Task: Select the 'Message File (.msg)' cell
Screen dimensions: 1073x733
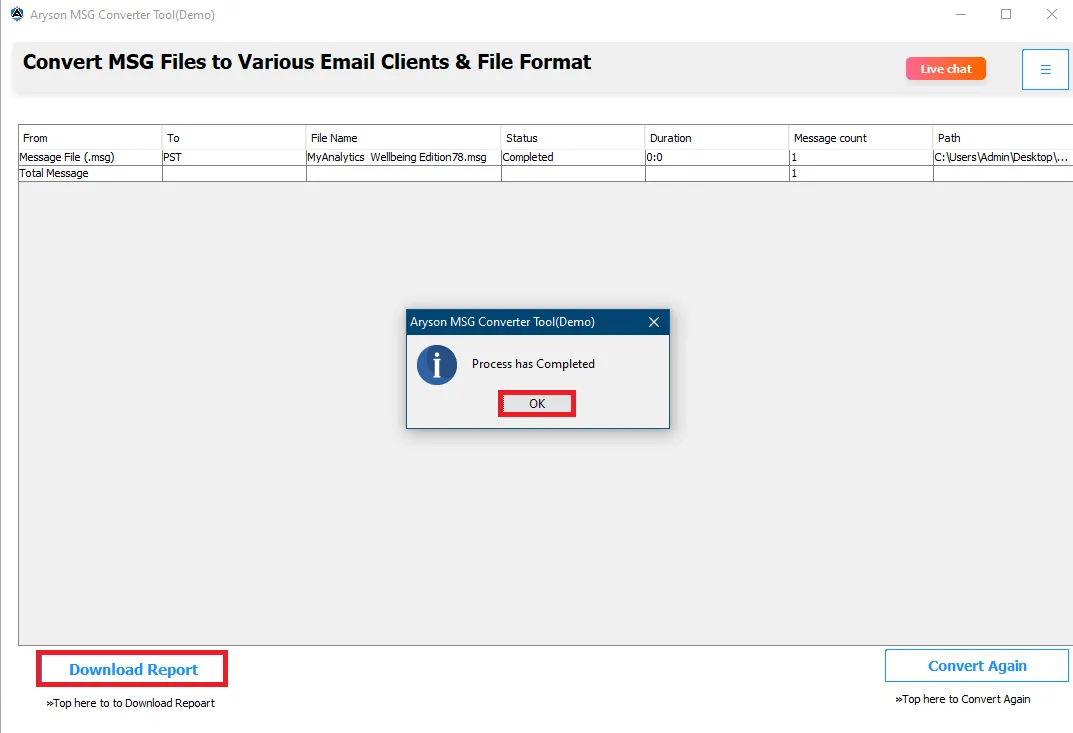Action: coord(90,157)
